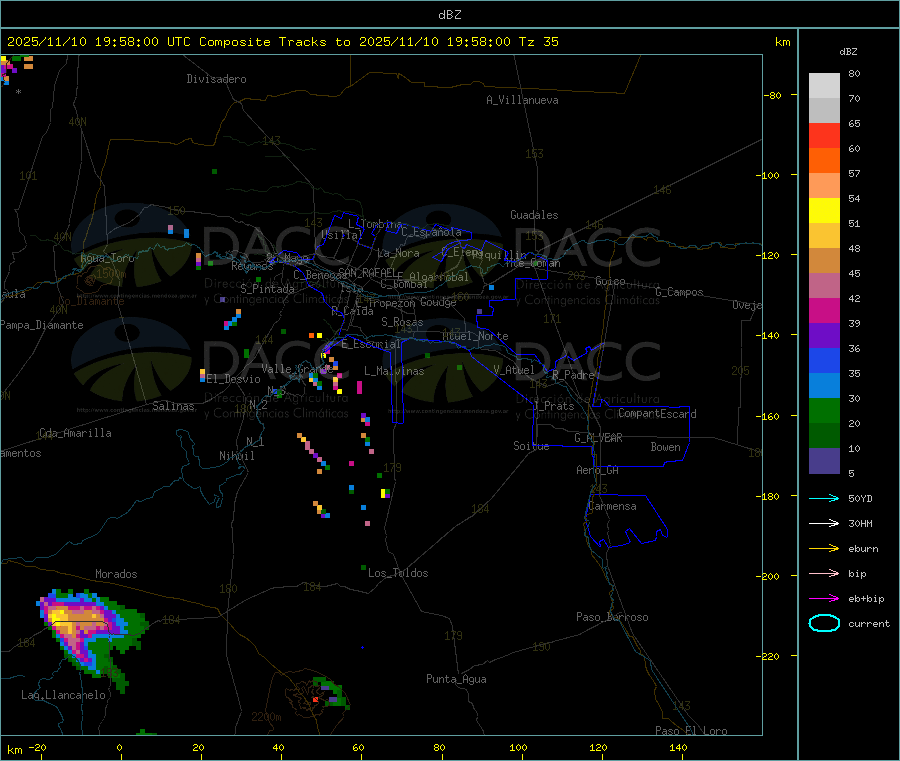The height and width of the screenshot is (761, 900).
Task: Click the Soitue map label
Action: tap(531, 446)
